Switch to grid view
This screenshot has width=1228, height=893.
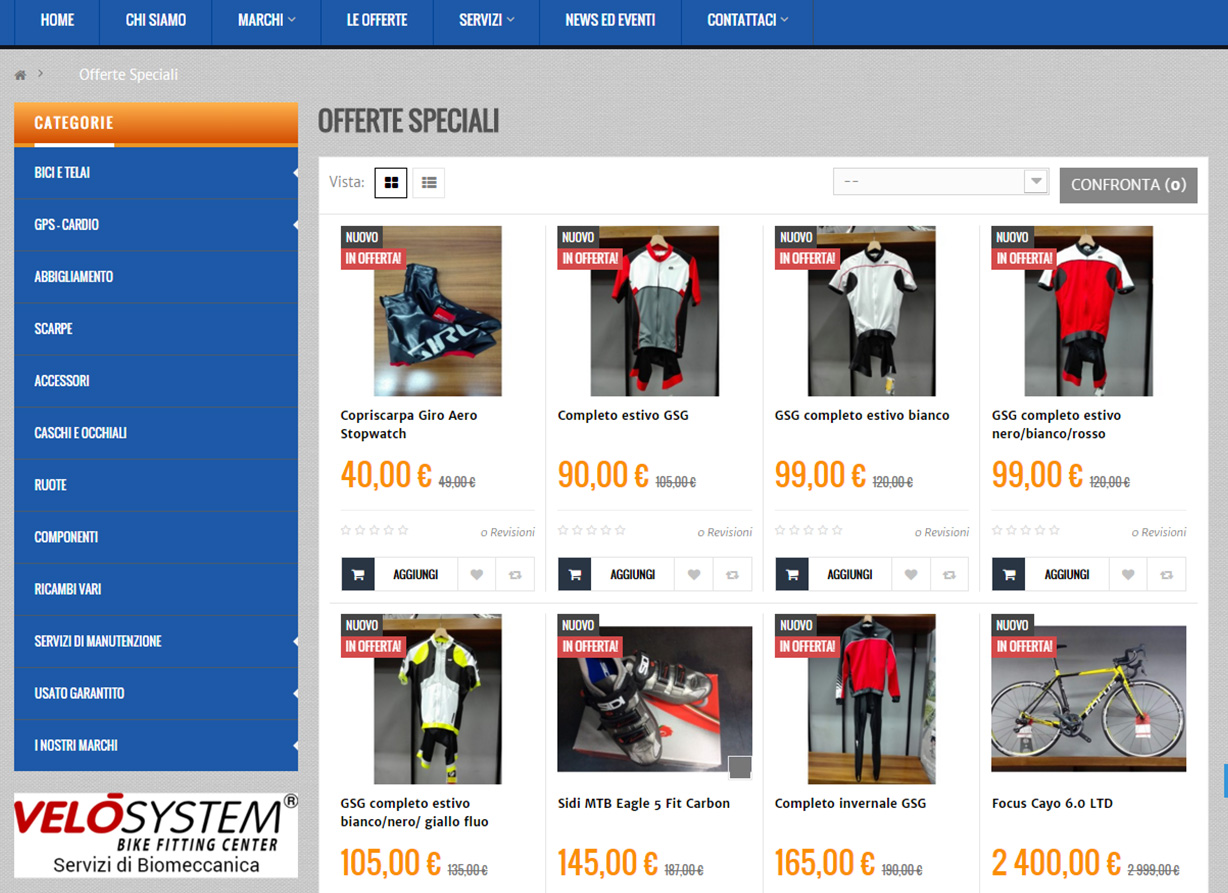pyautogui.click(x=391, y=183)
